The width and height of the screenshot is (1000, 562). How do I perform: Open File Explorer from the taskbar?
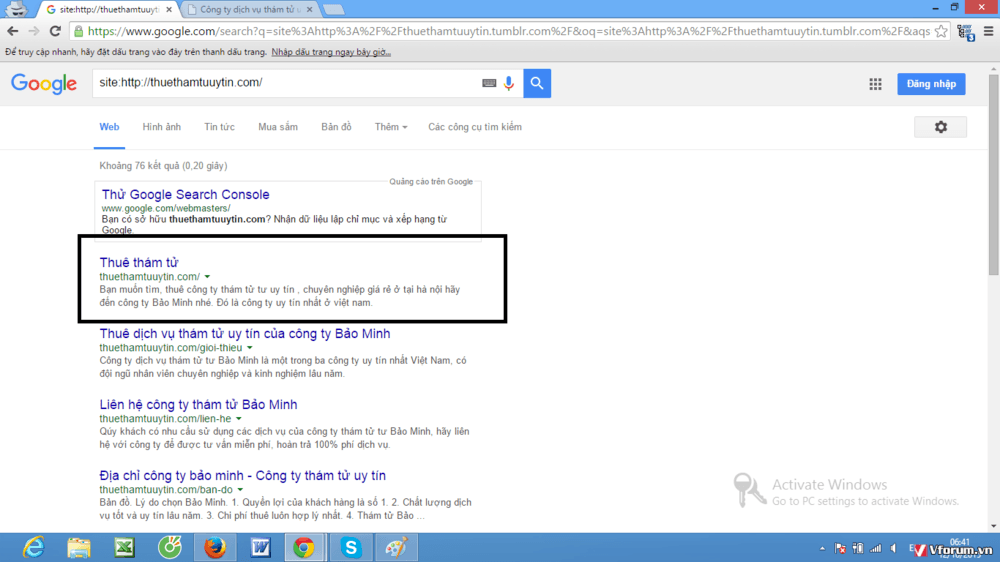tap(79, 547)
